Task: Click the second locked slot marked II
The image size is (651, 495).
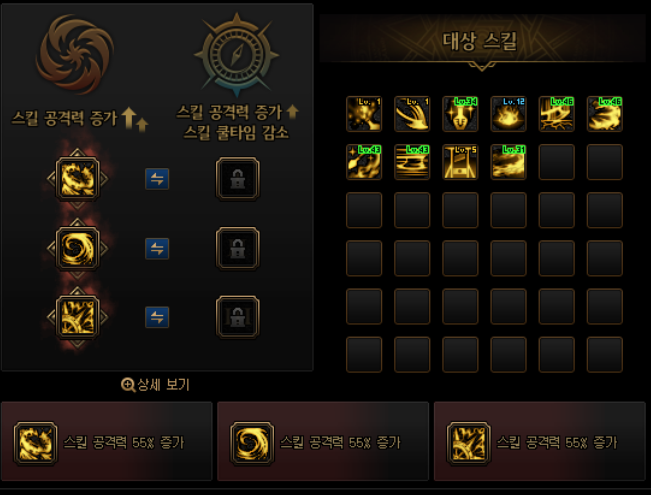Action: pyautogui.click(x=237, y=248)
